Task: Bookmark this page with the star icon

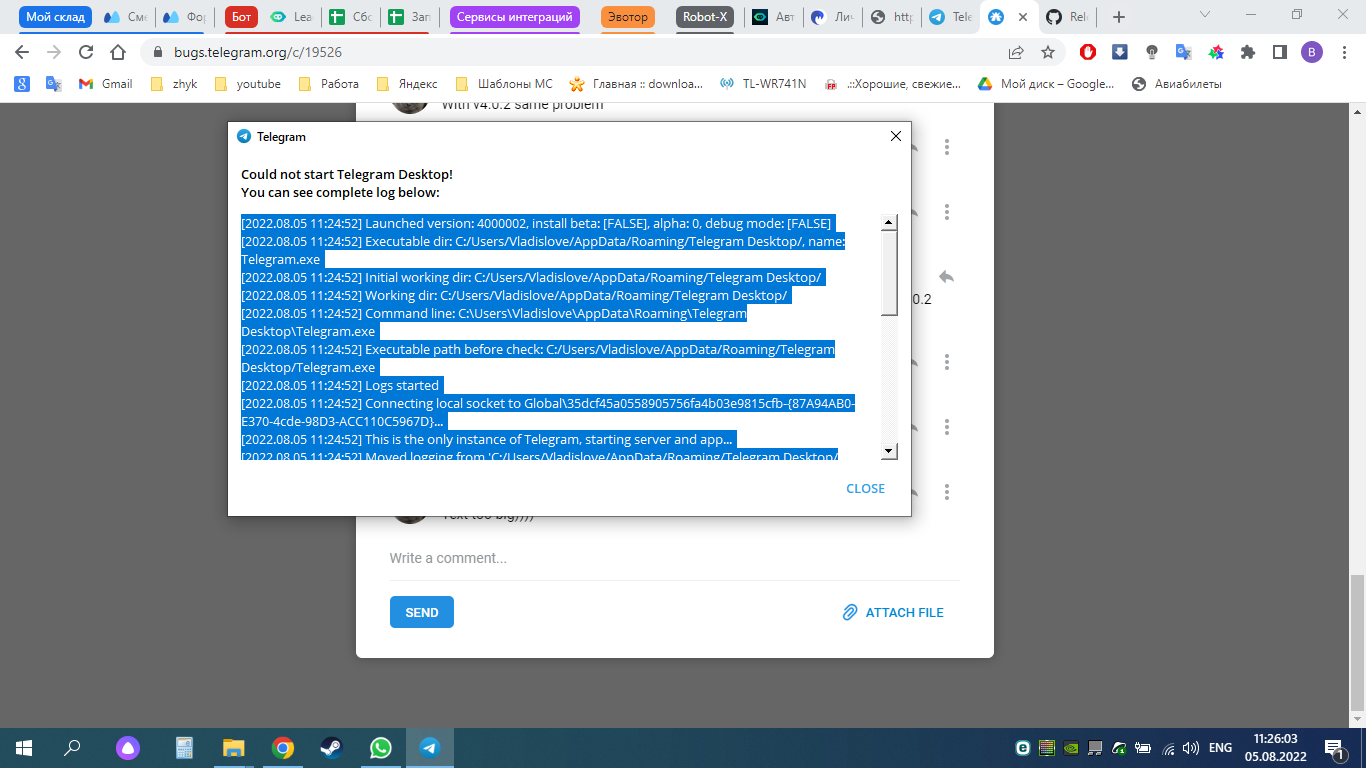Action: 1048,52
